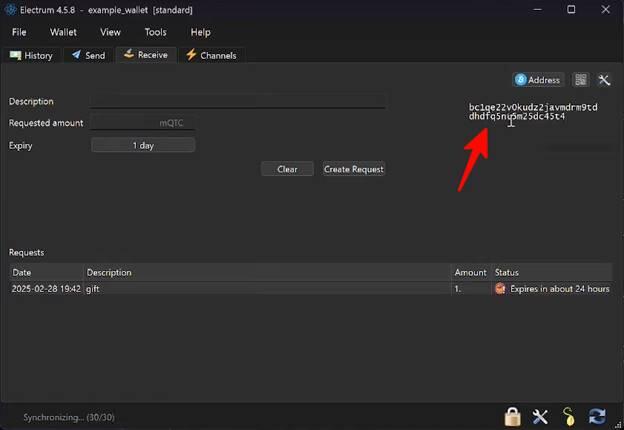
Task: Click the seed icon in status bar
Action: (569, 416)
